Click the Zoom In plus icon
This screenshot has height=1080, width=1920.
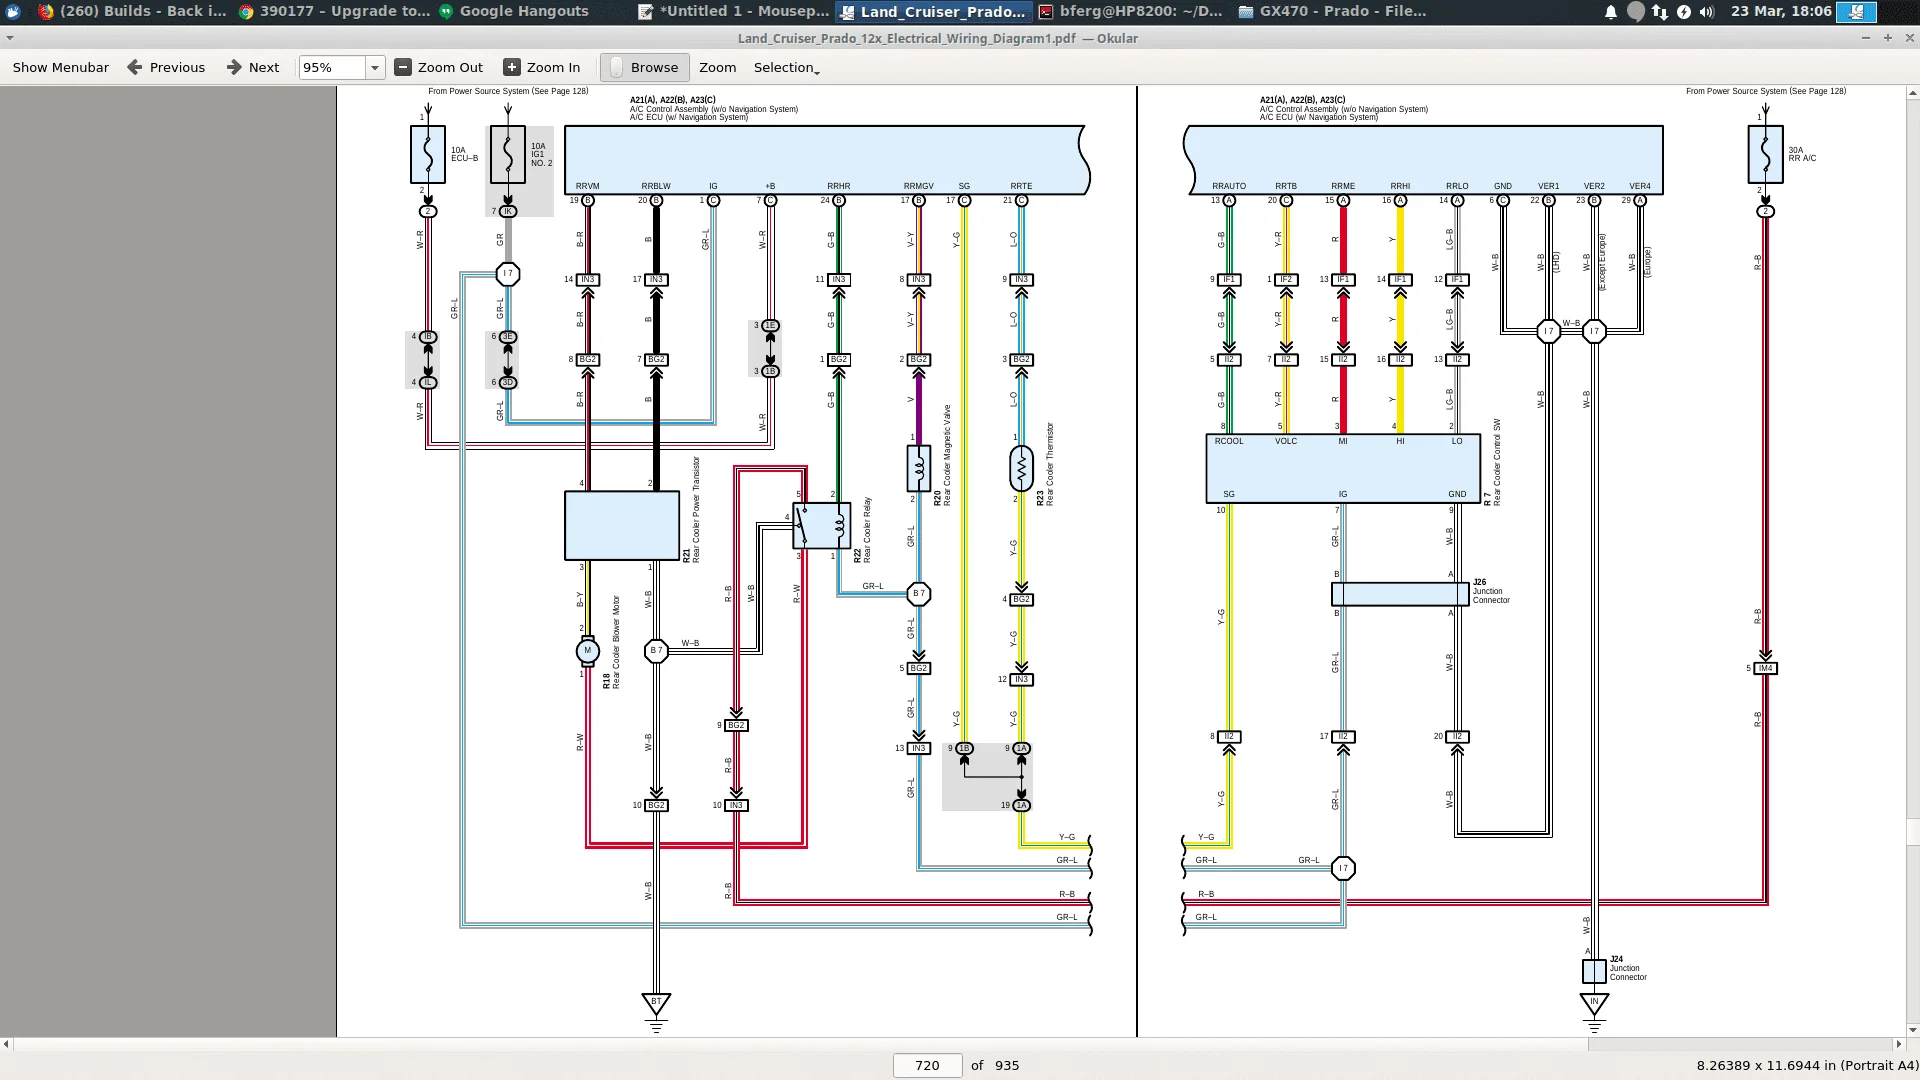[512, 67]
